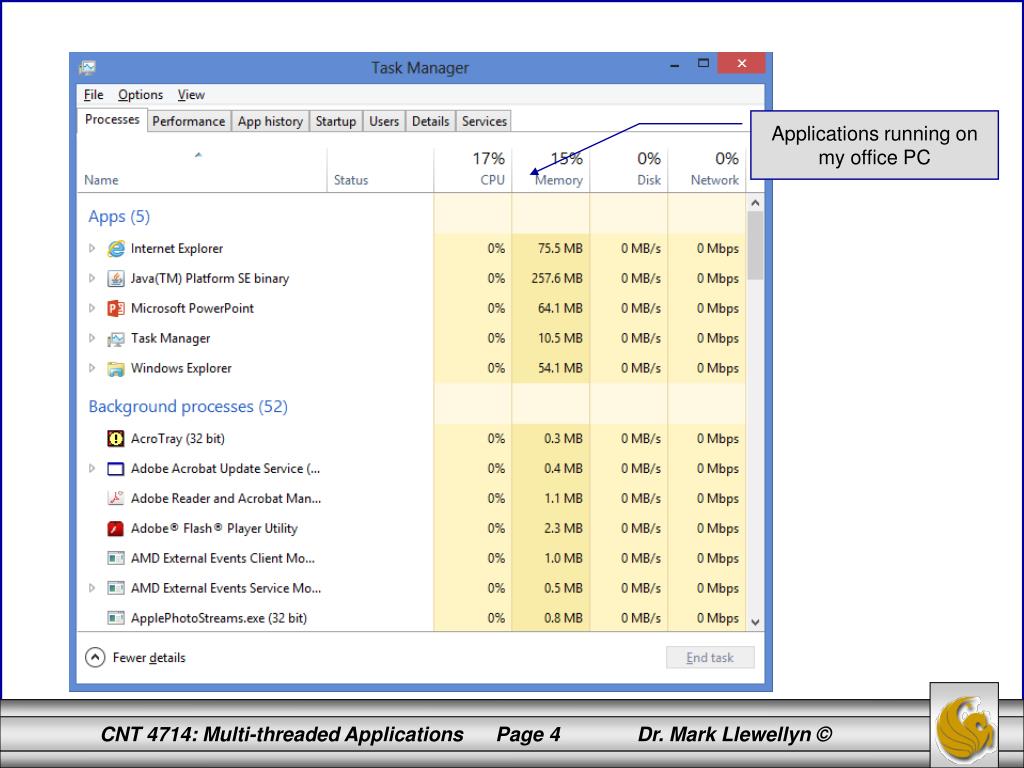Click the scrollbar up arrow
1024x768 pixels.
click(x=755, y=203)
